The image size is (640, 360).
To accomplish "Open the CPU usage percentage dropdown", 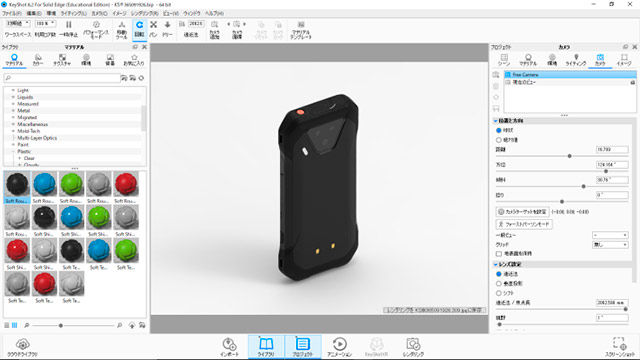I will [45, 24].
